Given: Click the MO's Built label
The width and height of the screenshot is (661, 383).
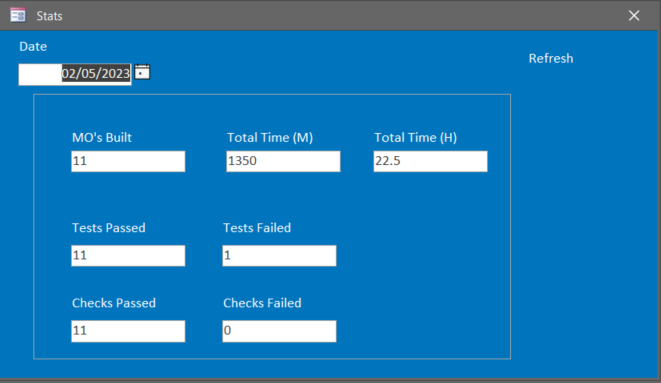Looking at the screenshot, I should 102,138.
